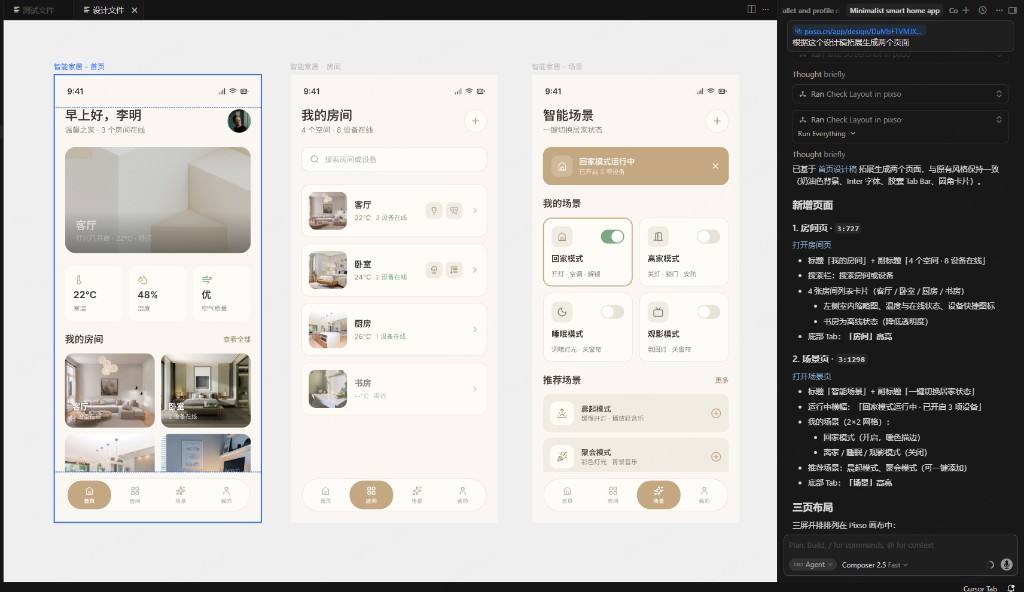
Task: Click the chevron arrow on 客厅 room row
Action: [475, 210]
